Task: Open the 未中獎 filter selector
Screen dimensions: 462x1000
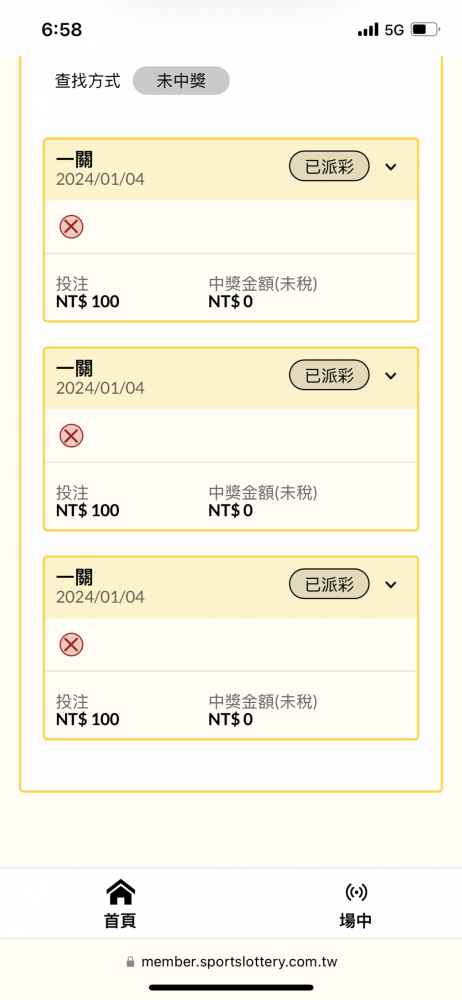Action: [x=181, y=81]
